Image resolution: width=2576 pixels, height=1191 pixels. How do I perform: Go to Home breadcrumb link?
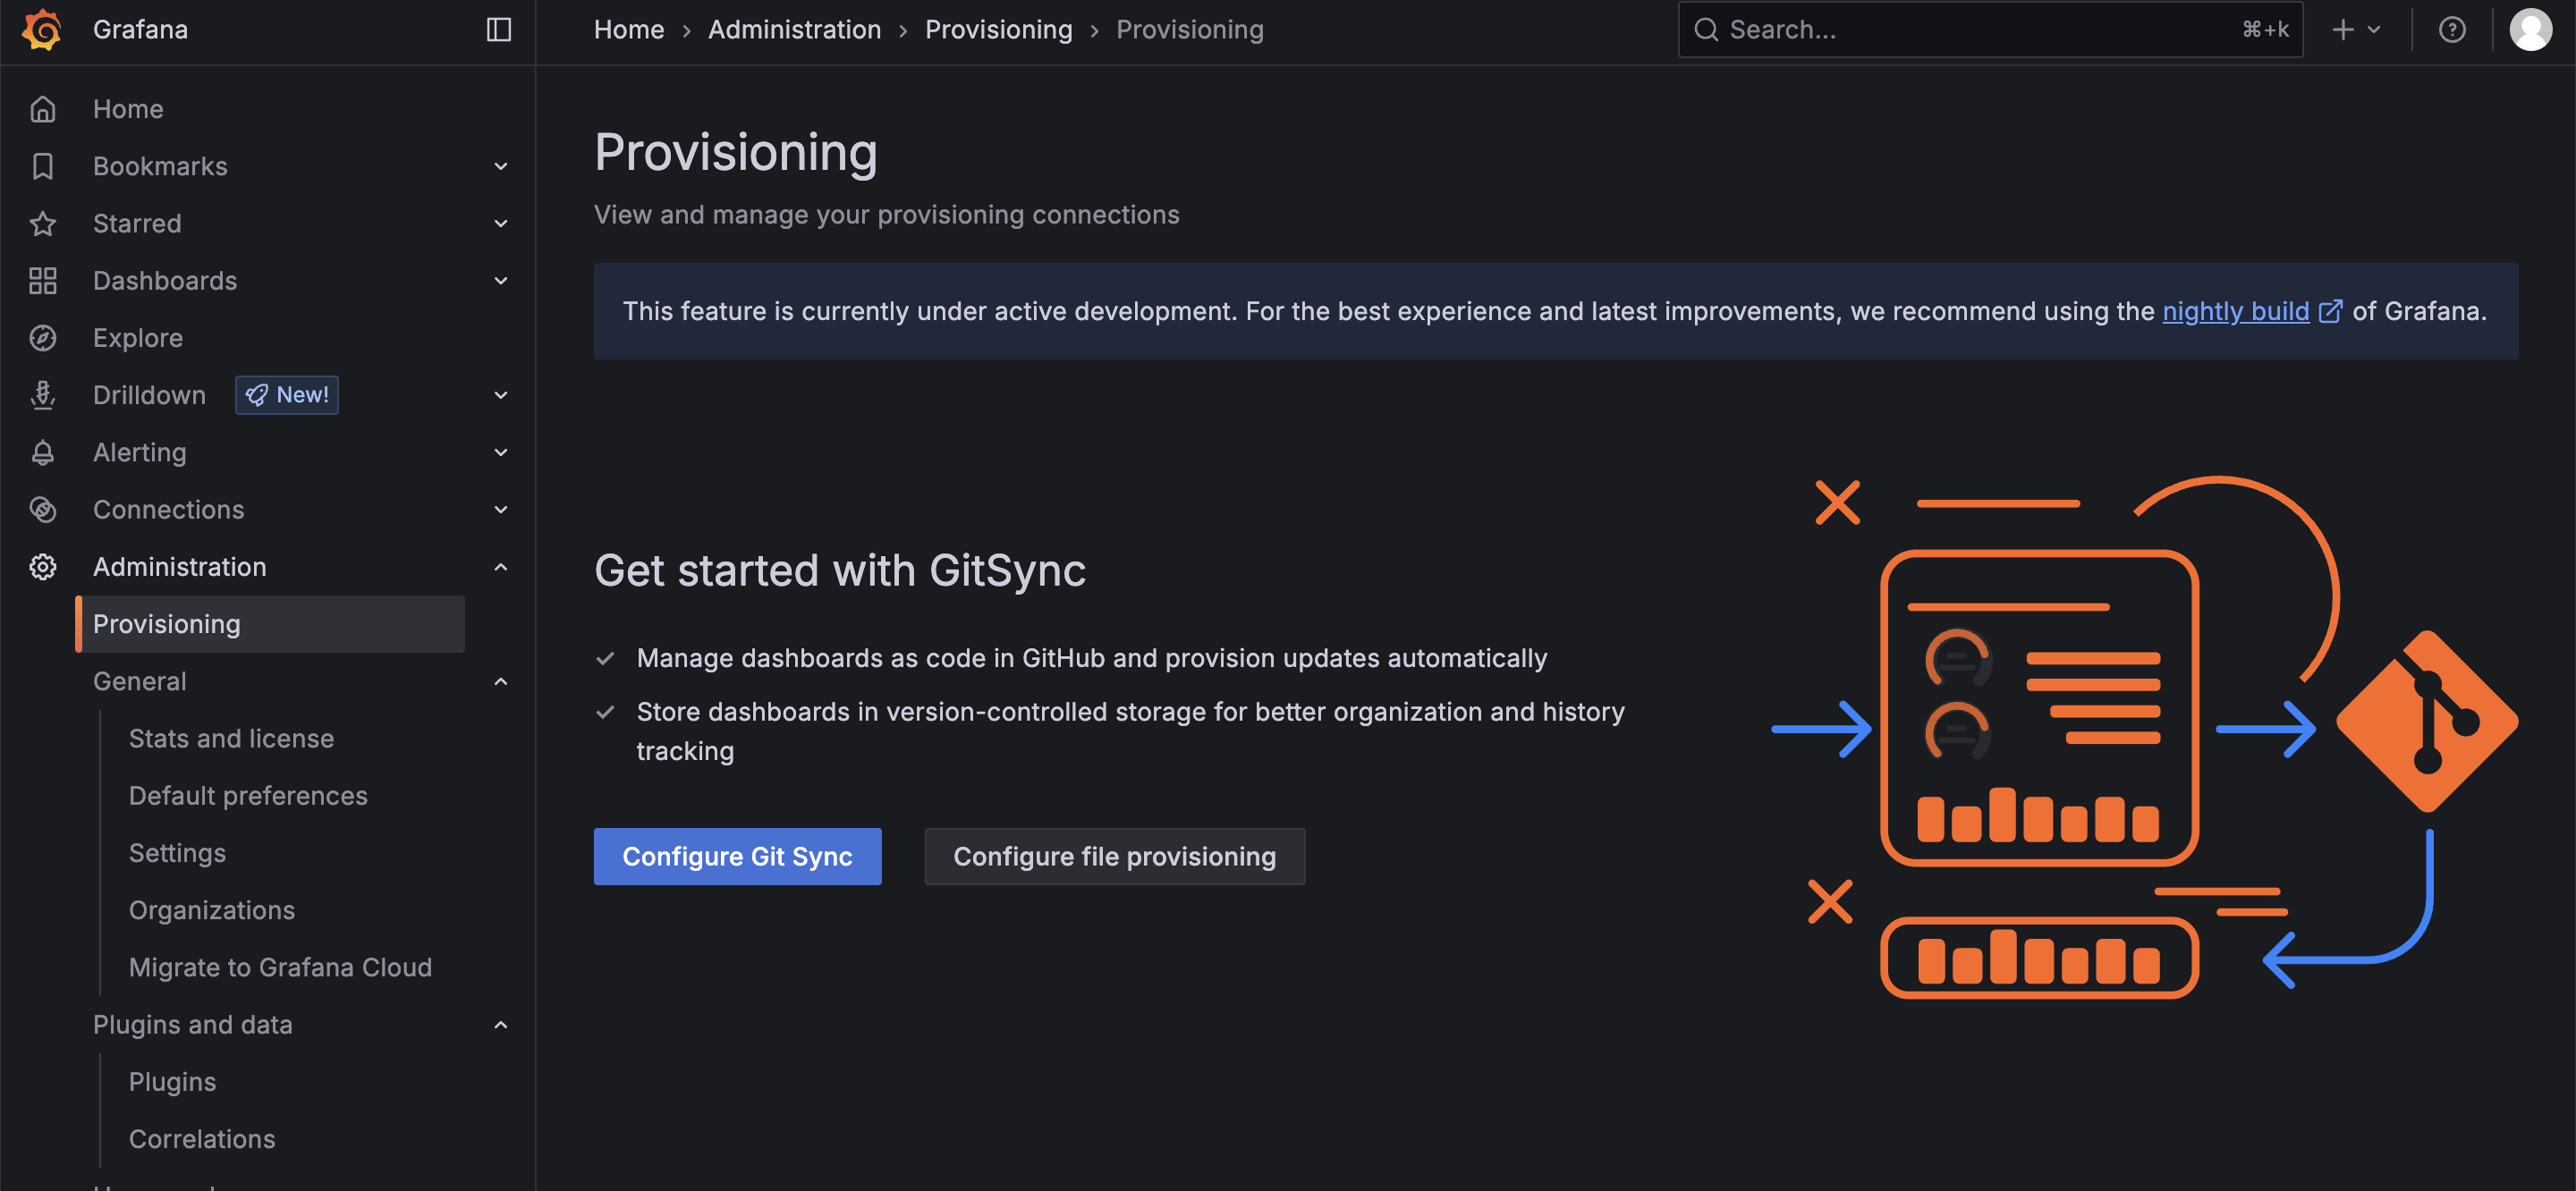629,29
